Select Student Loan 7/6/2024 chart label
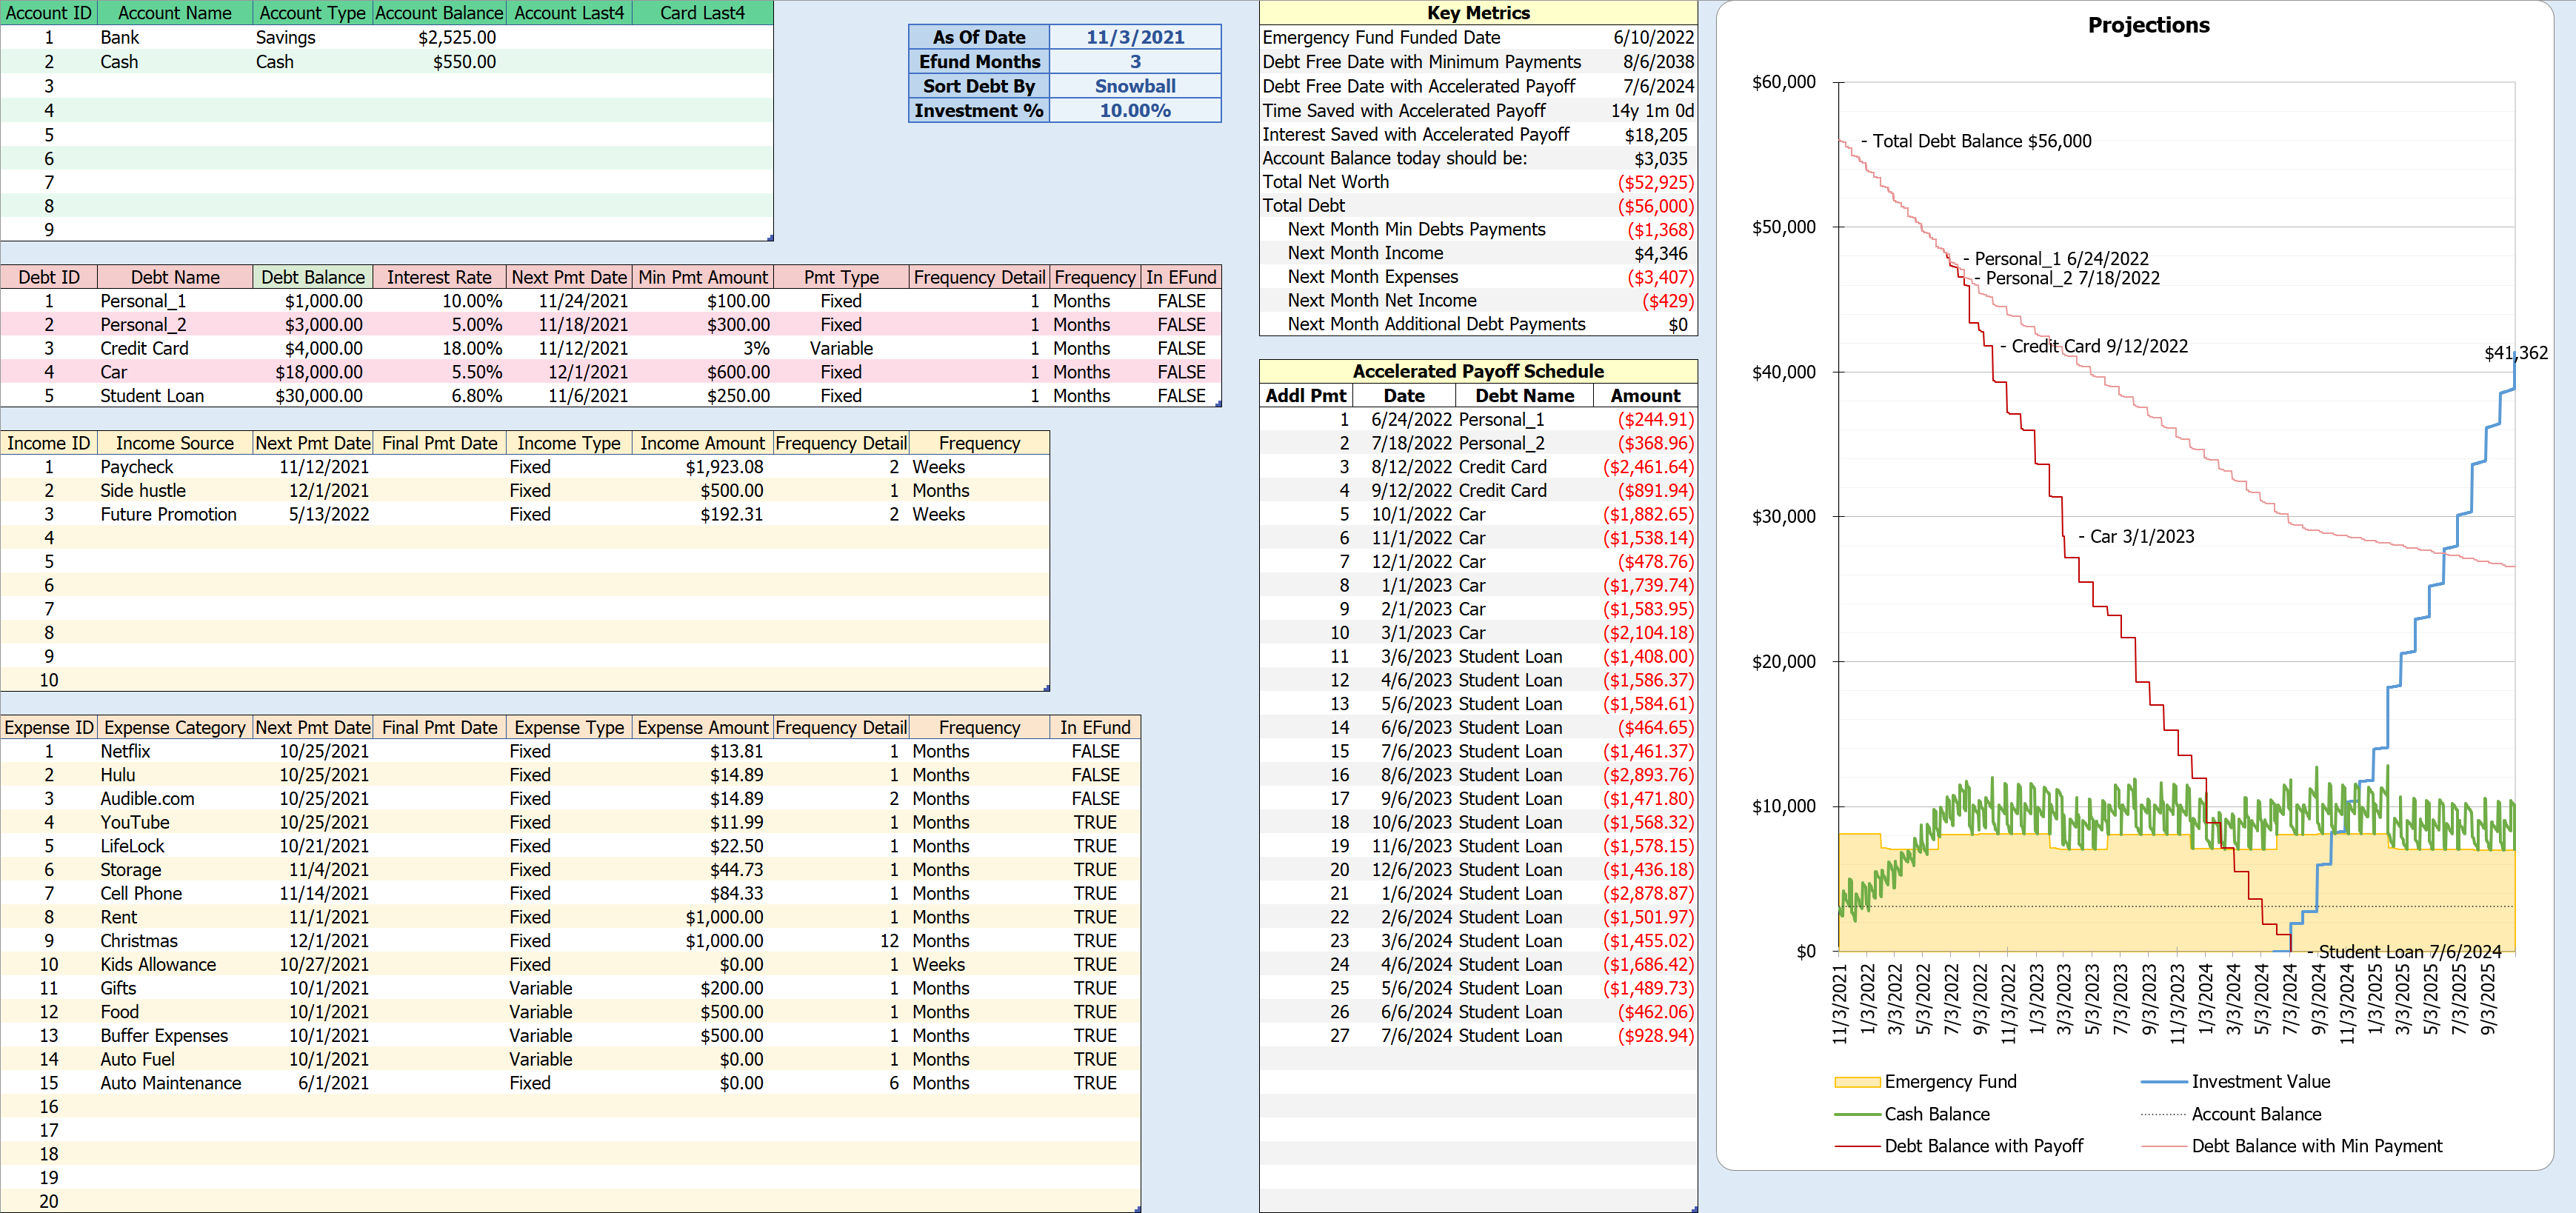 tap(2404, 951)
